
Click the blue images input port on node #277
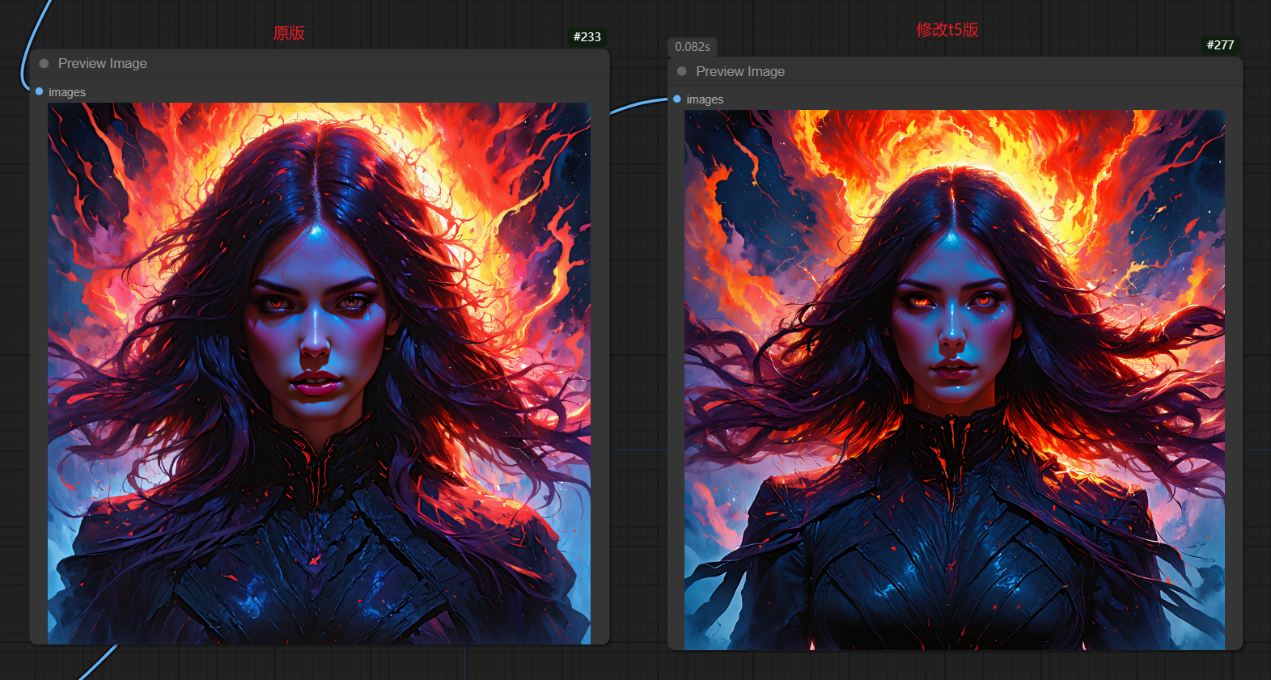tap(677, 99)
